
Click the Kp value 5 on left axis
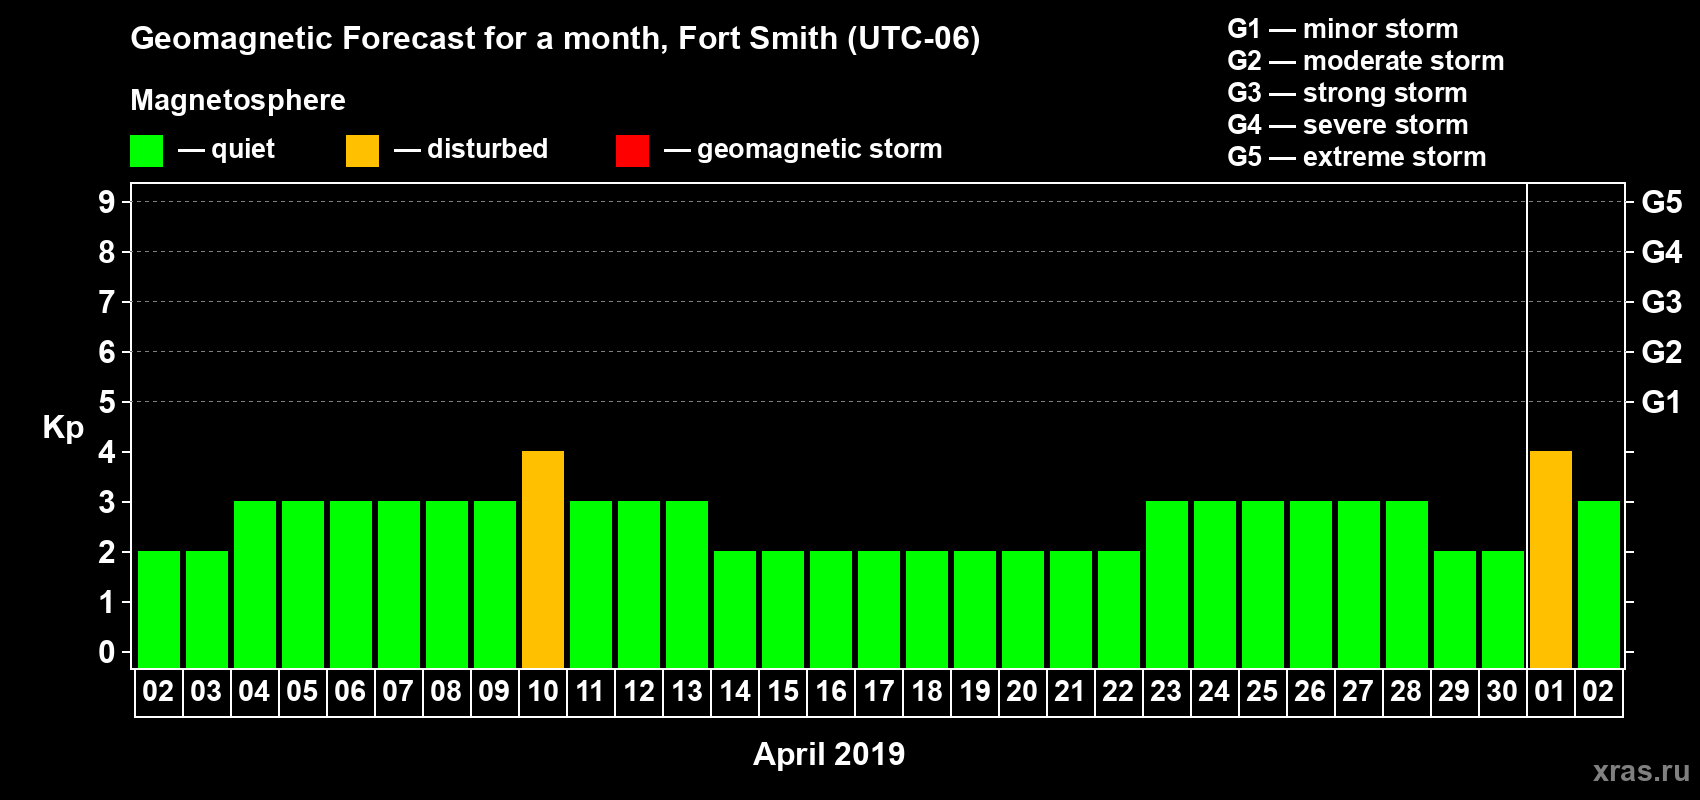(x=107, y=402)
